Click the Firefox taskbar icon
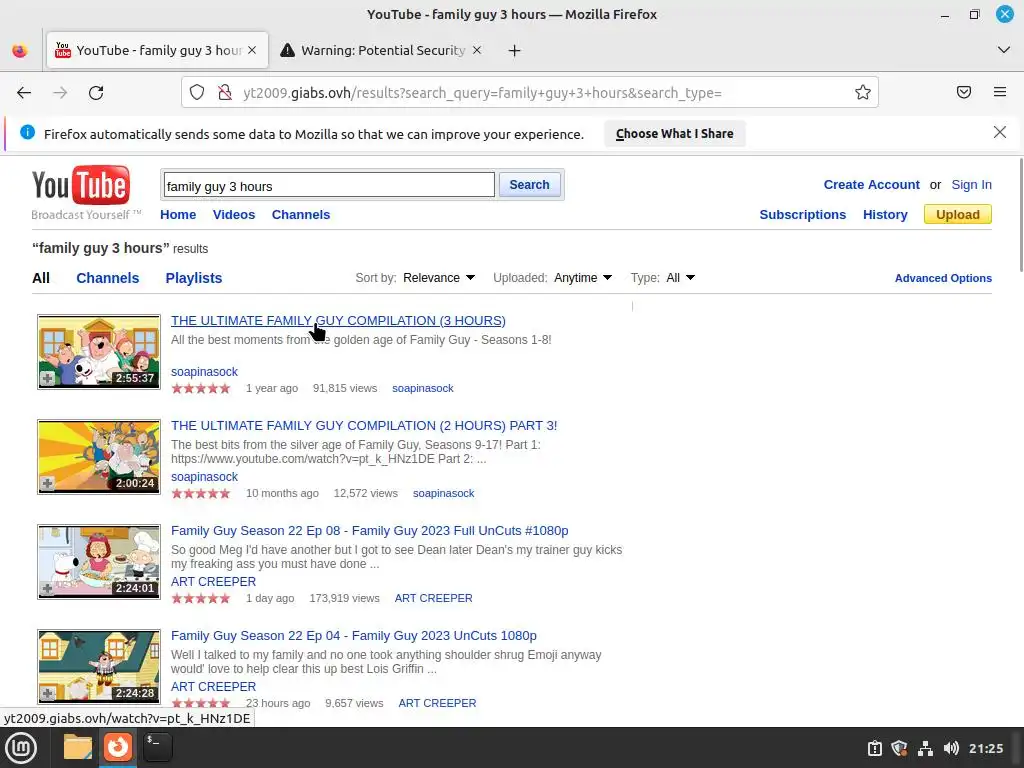Viewport: 1024px width, 768px height. click(x=118, y=747)
